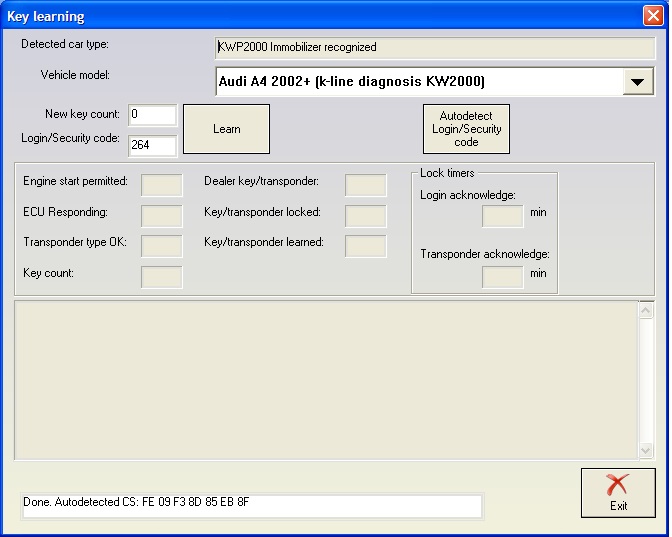
Task: Click the Transponder type OK indicator box
Action: point(162,246)
